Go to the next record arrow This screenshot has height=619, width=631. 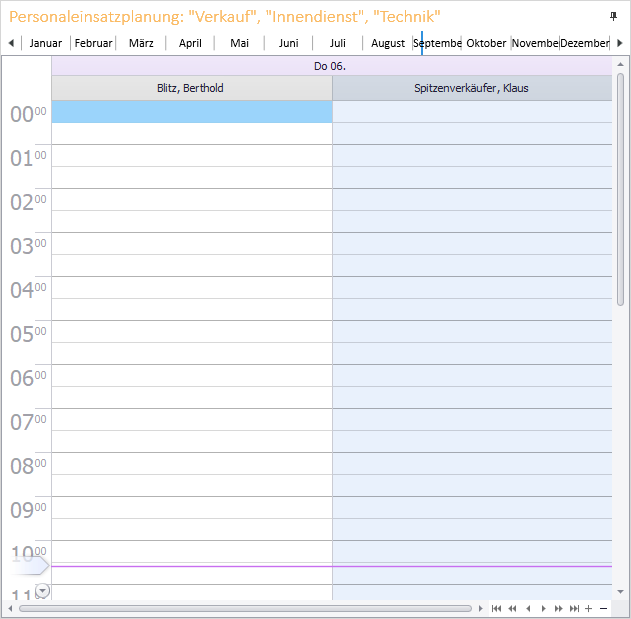pyautogui.click(x=543, y=608)
